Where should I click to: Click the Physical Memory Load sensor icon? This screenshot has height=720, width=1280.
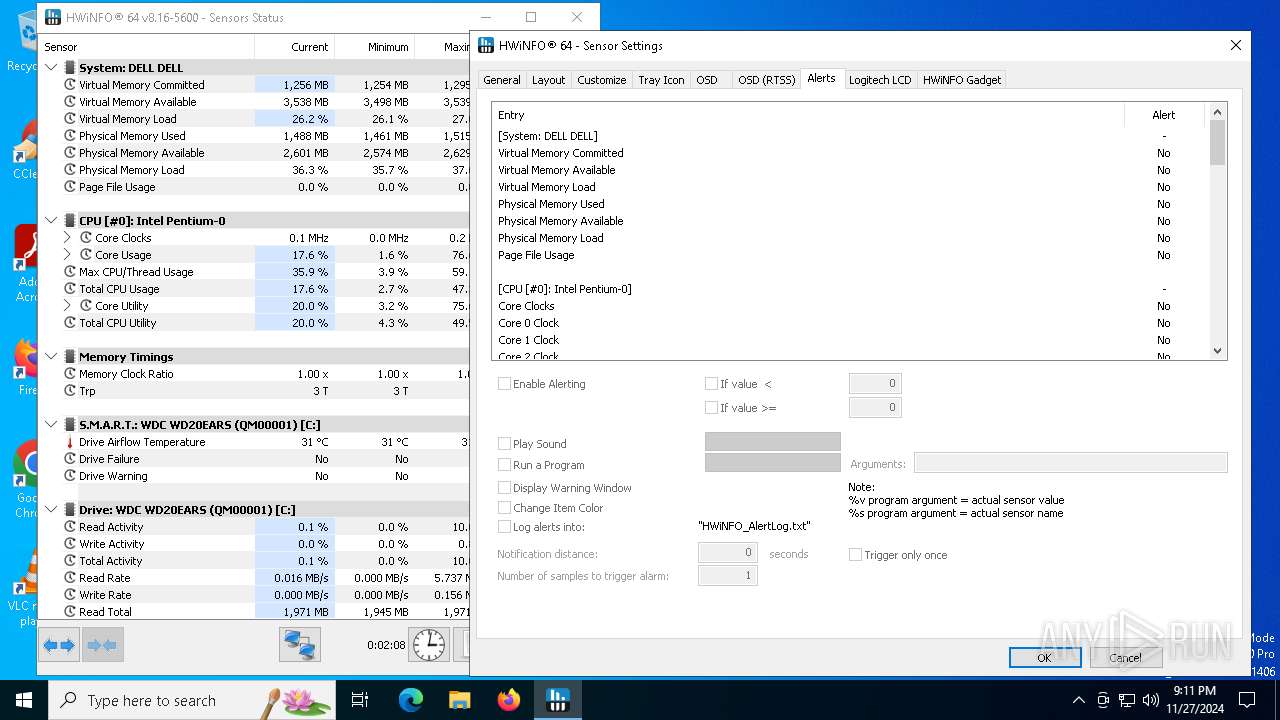pyautogui.click(x=70, y=170)
